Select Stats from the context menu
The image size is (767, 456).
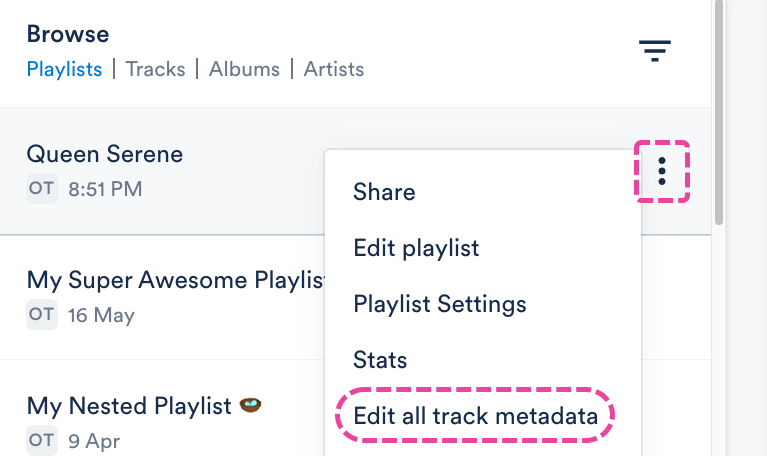(380, 359)
